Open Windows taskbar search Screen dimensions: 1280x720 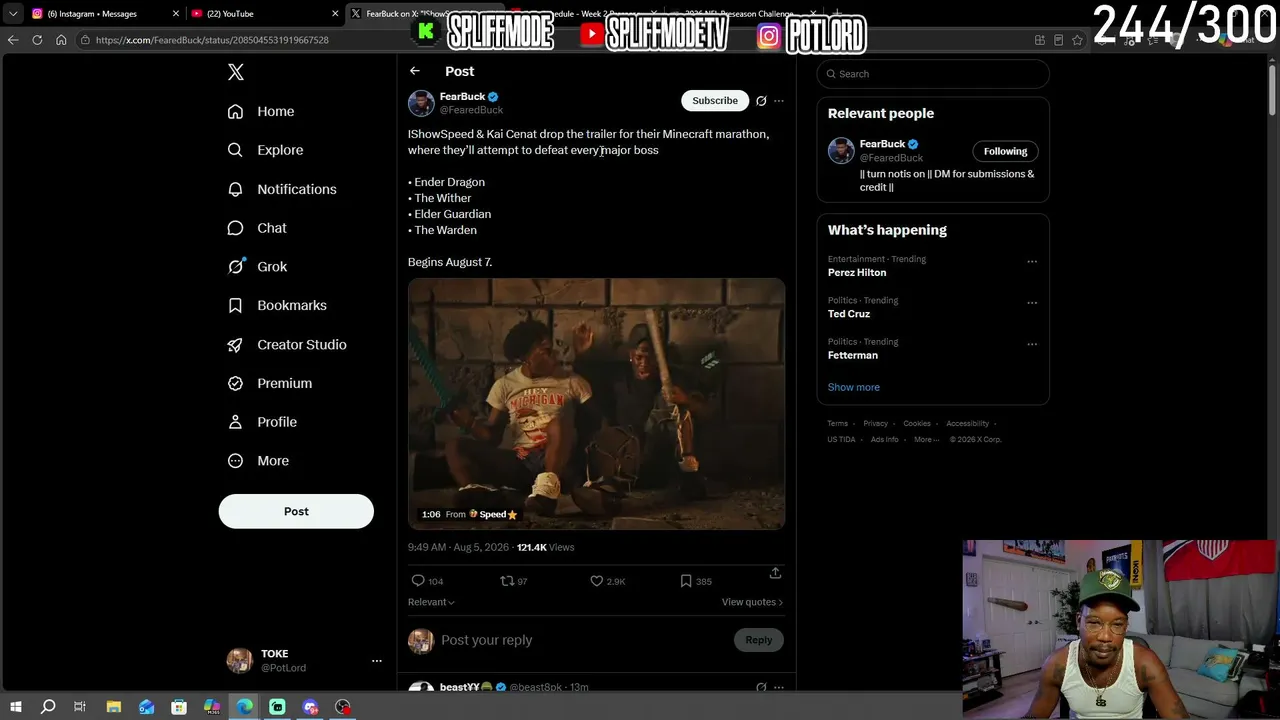47,707
